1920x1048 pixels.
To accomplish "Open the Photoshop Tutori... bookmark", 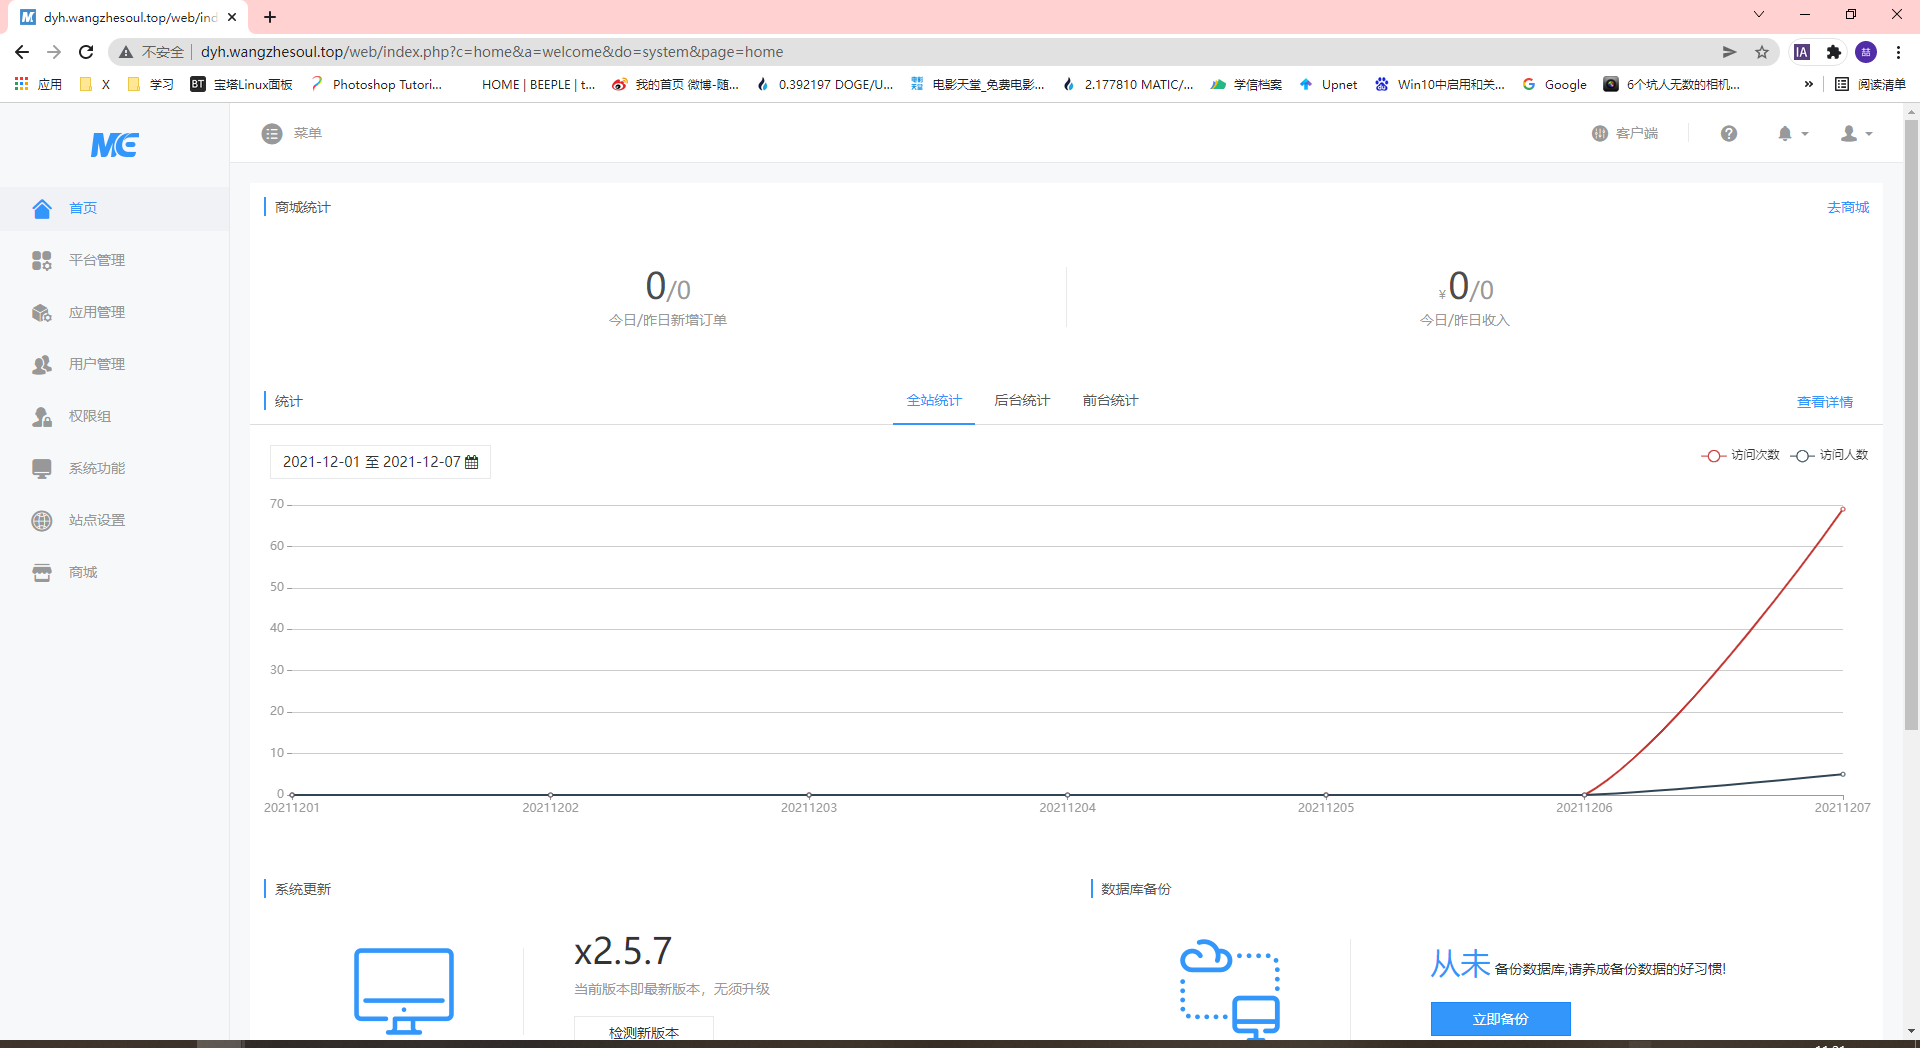I will click(x=376, y=85).
